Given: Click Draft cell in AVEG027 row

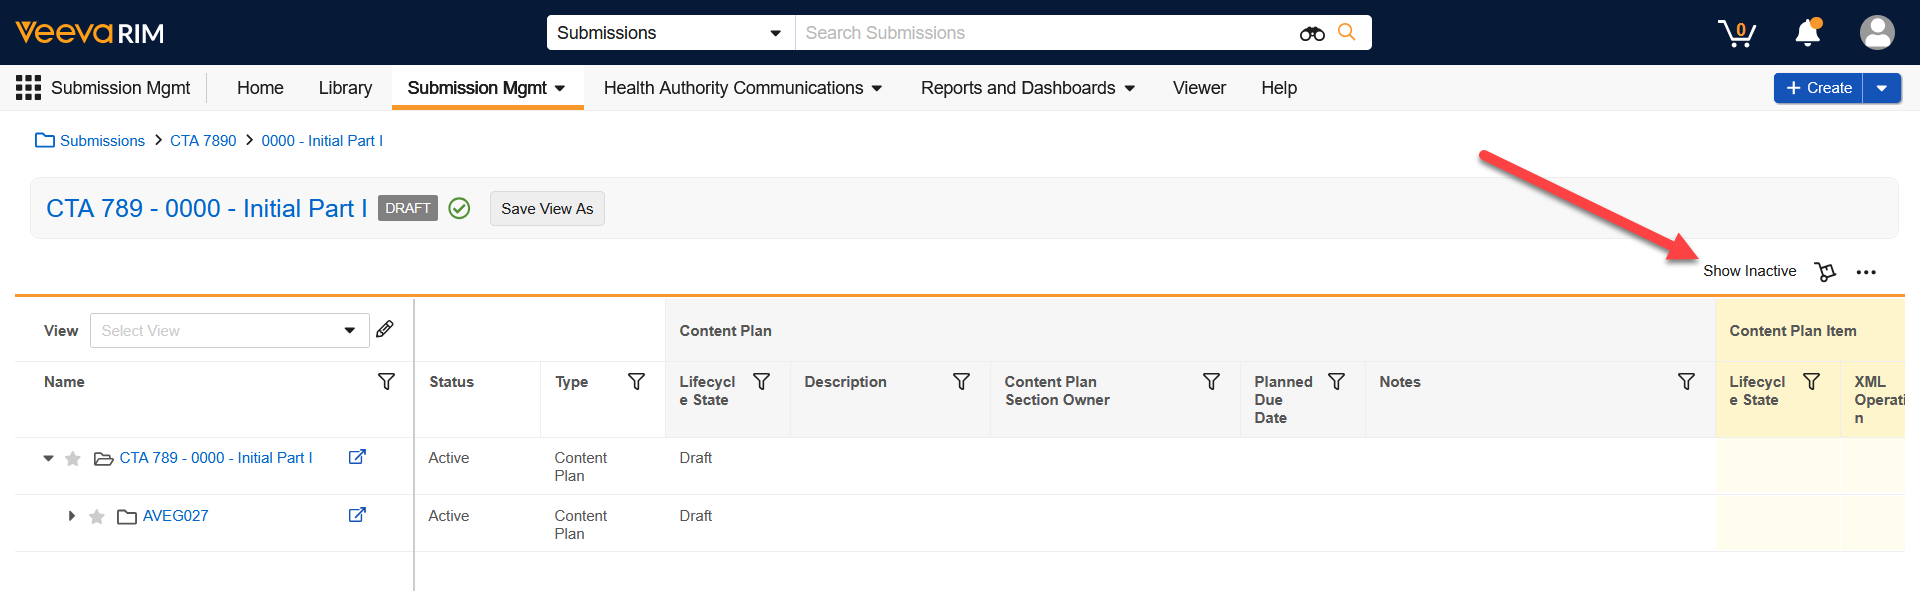Looking at the screenshot, I should (695, 516).
